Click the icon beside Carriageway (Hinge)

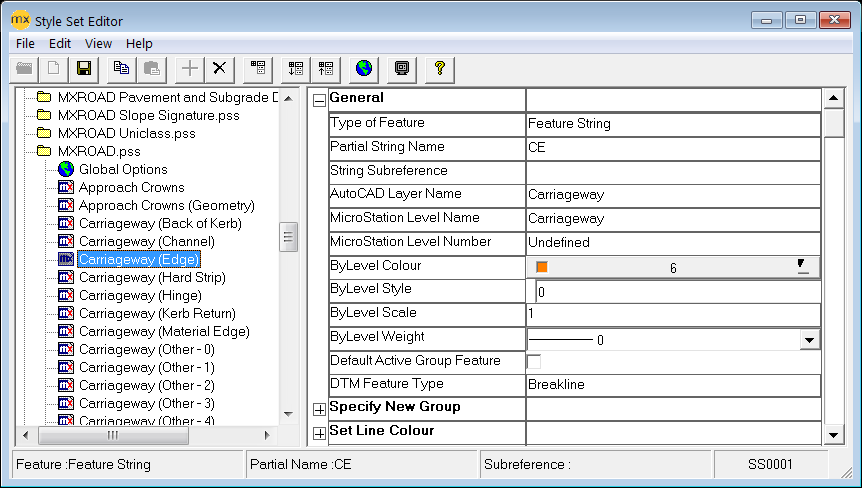pos(66,296)
